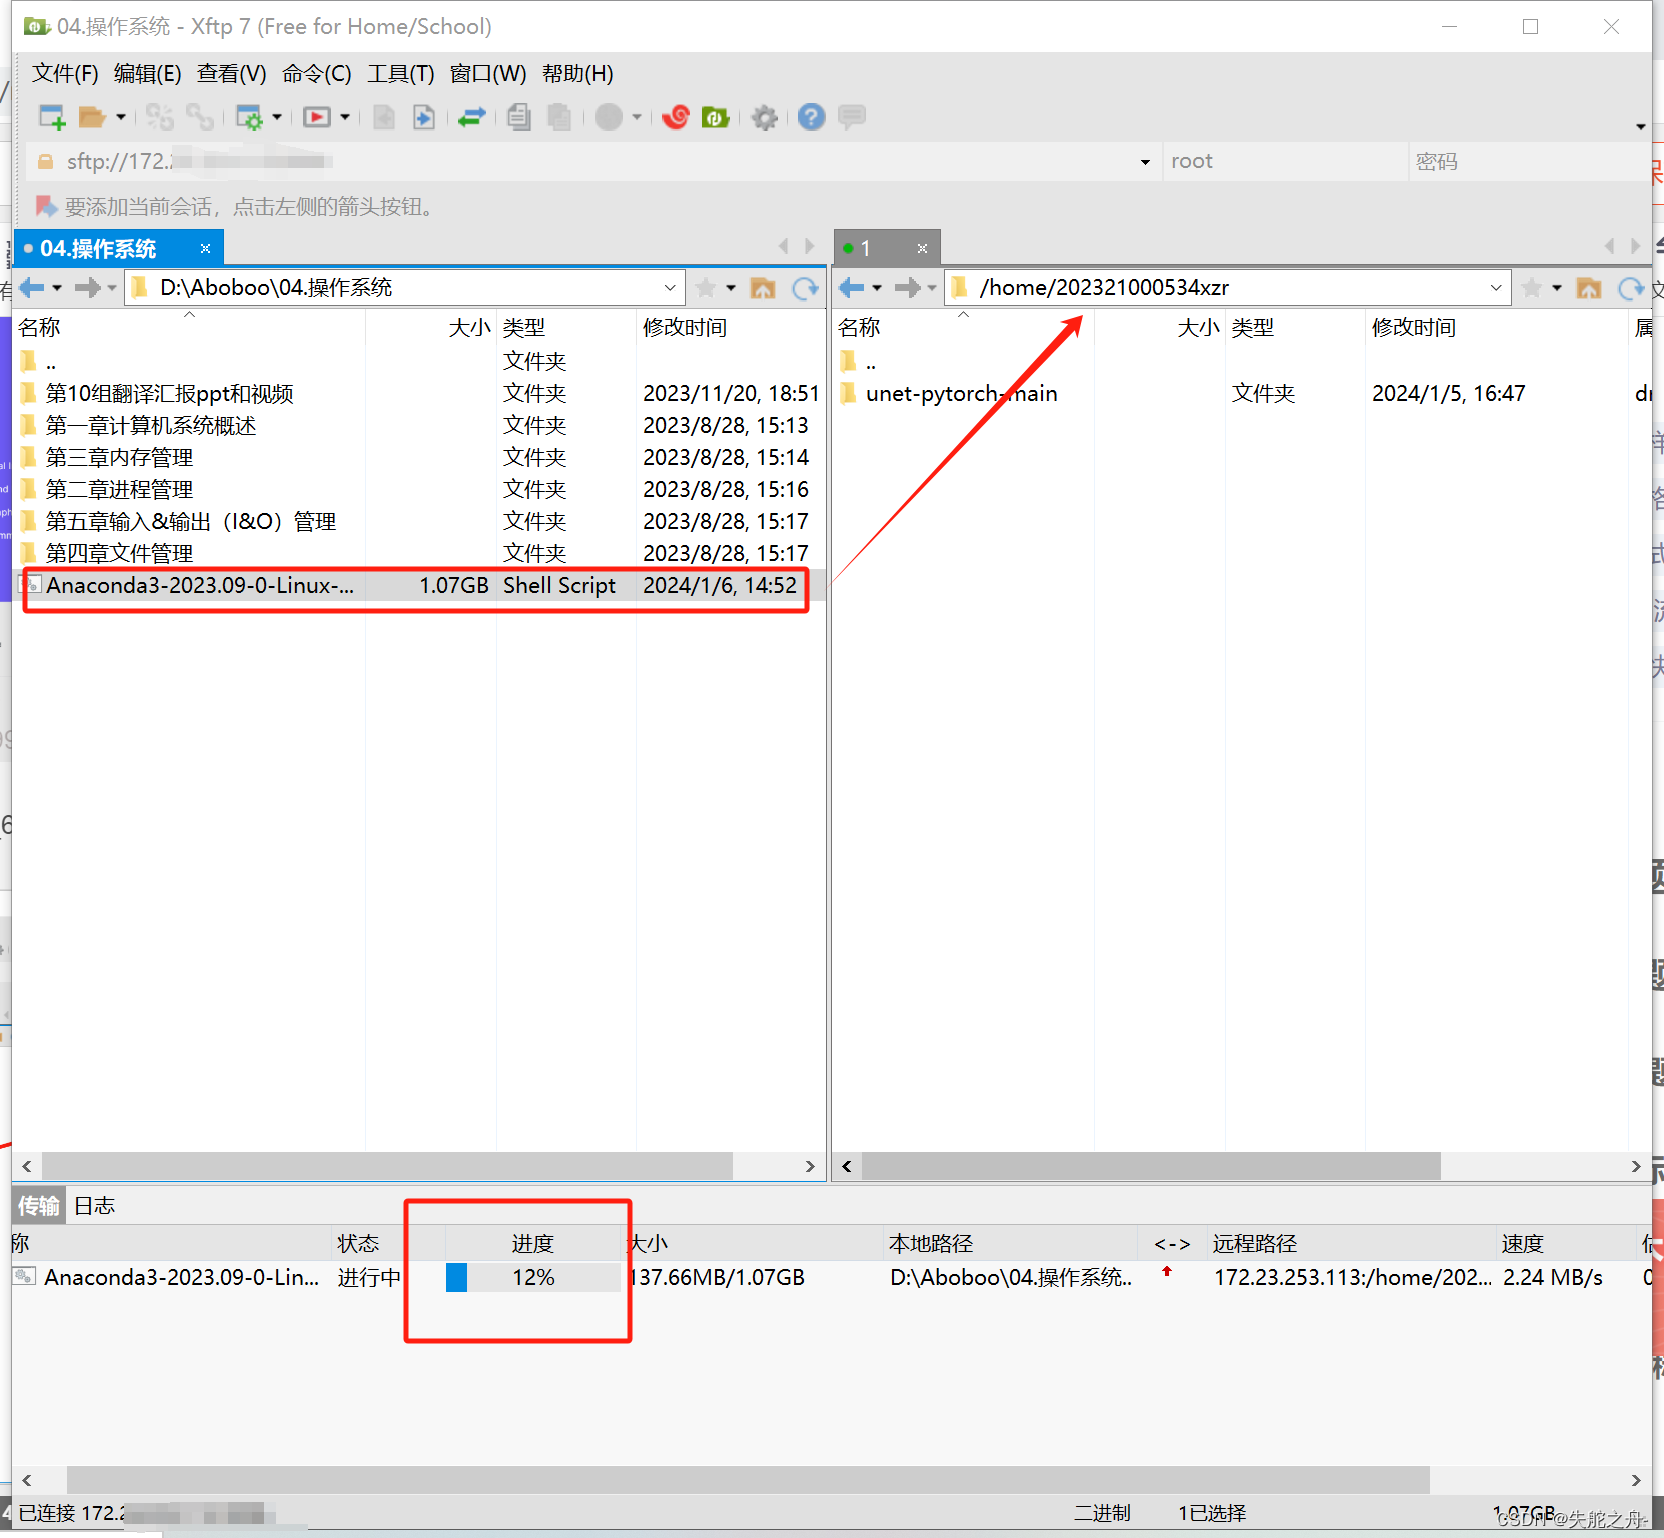This screenshot has width=1664, height=1538.
Task: Refresh the local pane listing
Action: [x=805, y=288]
